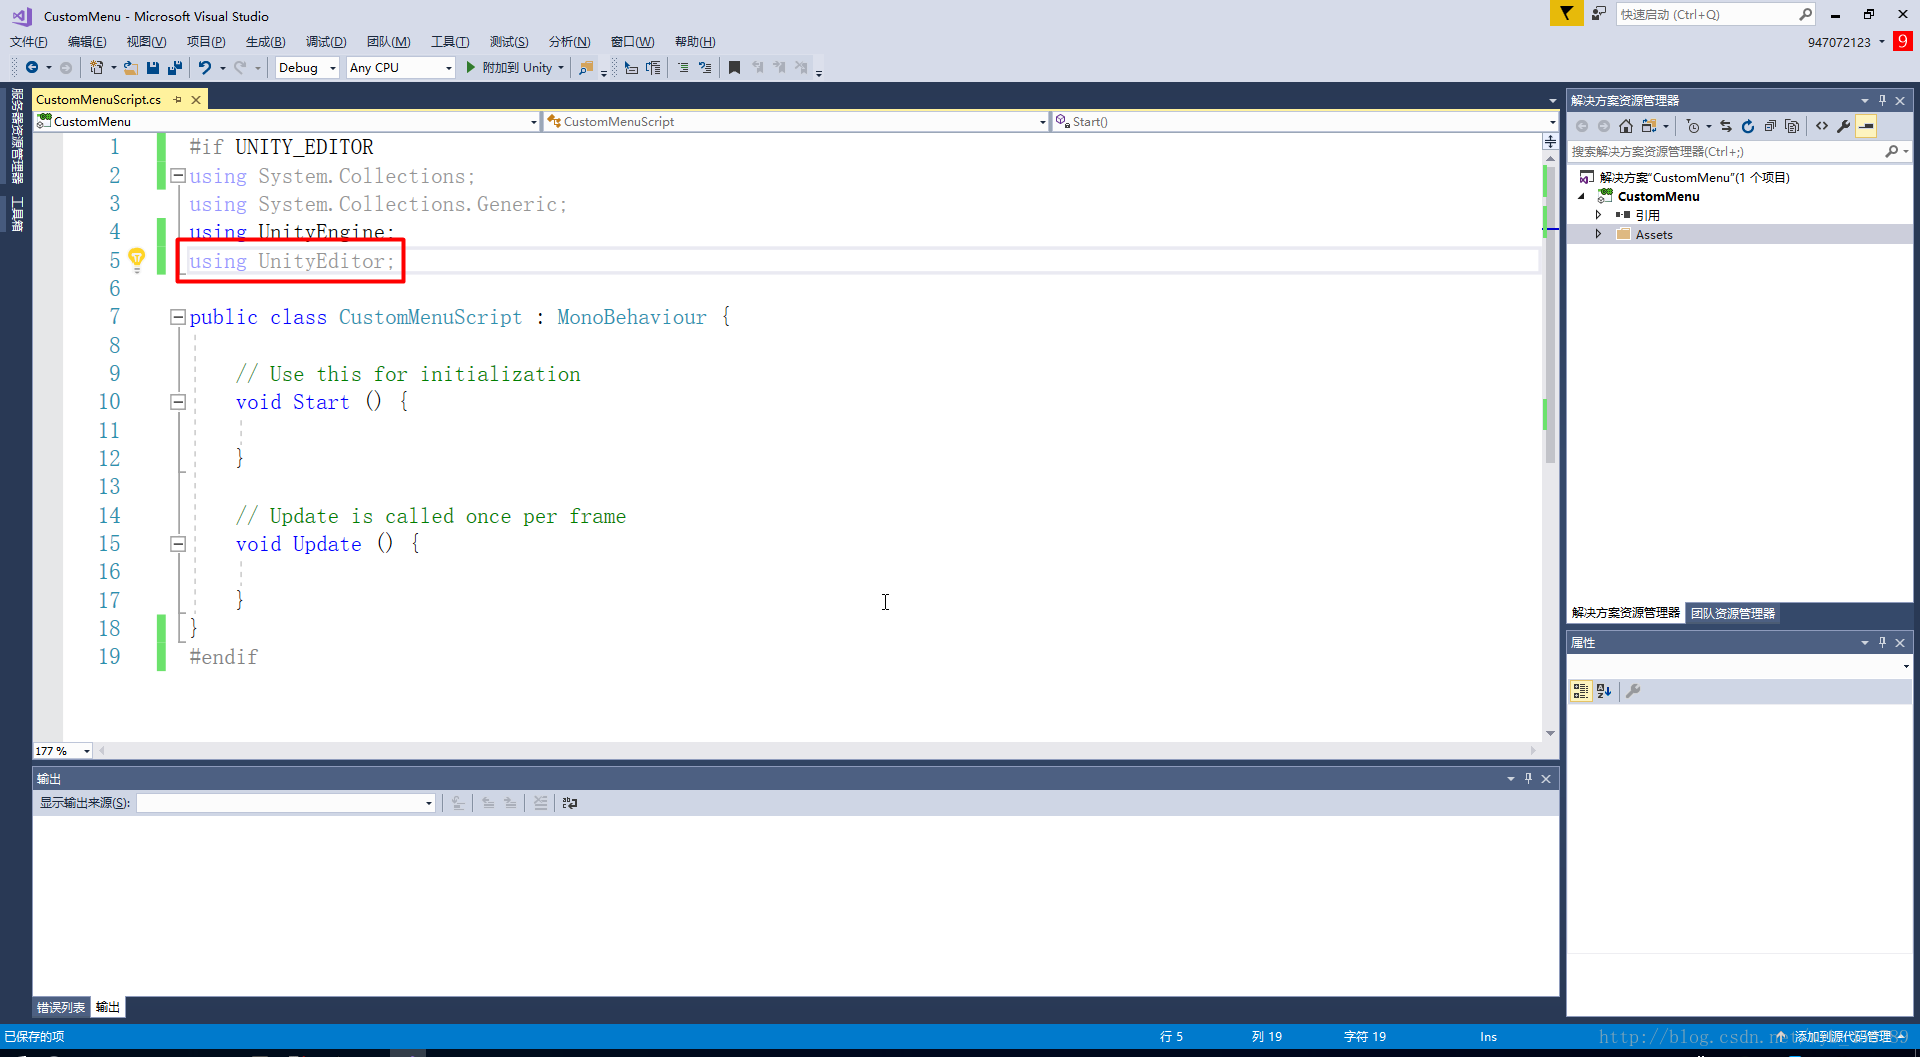The height and width of the screenshot is (1057, 1920).
Task: Open the 文件(F) File menu
Action: point(29,41)
